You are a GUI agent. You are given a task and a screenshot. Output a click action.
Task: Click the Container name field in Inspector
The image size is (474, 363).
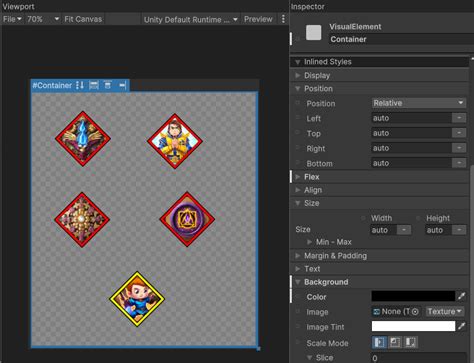(401, 39)
